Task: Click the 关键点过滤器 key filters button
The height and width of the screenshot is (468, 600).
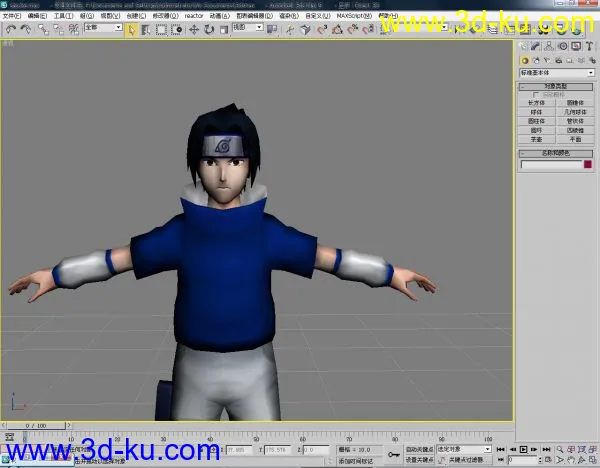Action: tap(467, 460)
